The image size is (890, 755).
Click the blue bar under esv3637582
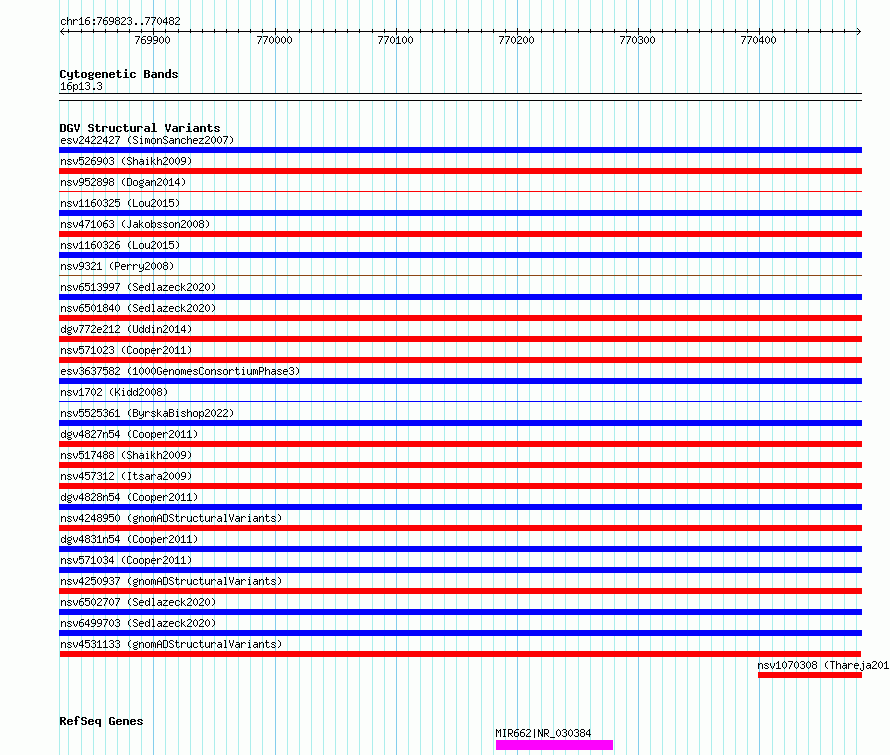[x=460, y=381]
